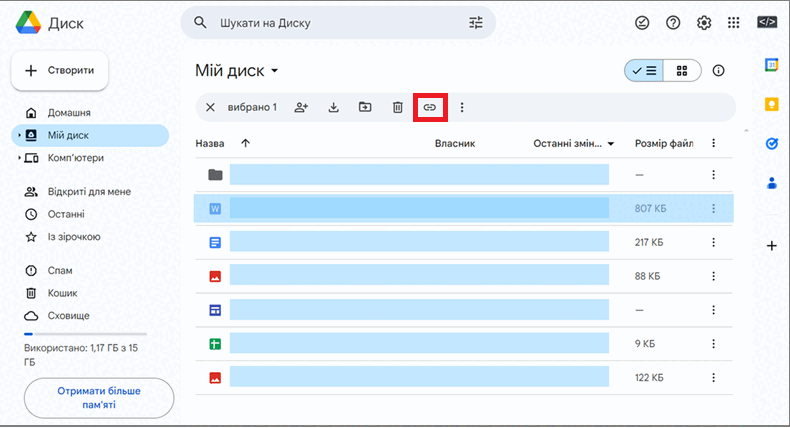790x428 pixels.
Task: Open the Останні змін... column dropdown
Action: [611, 144]
